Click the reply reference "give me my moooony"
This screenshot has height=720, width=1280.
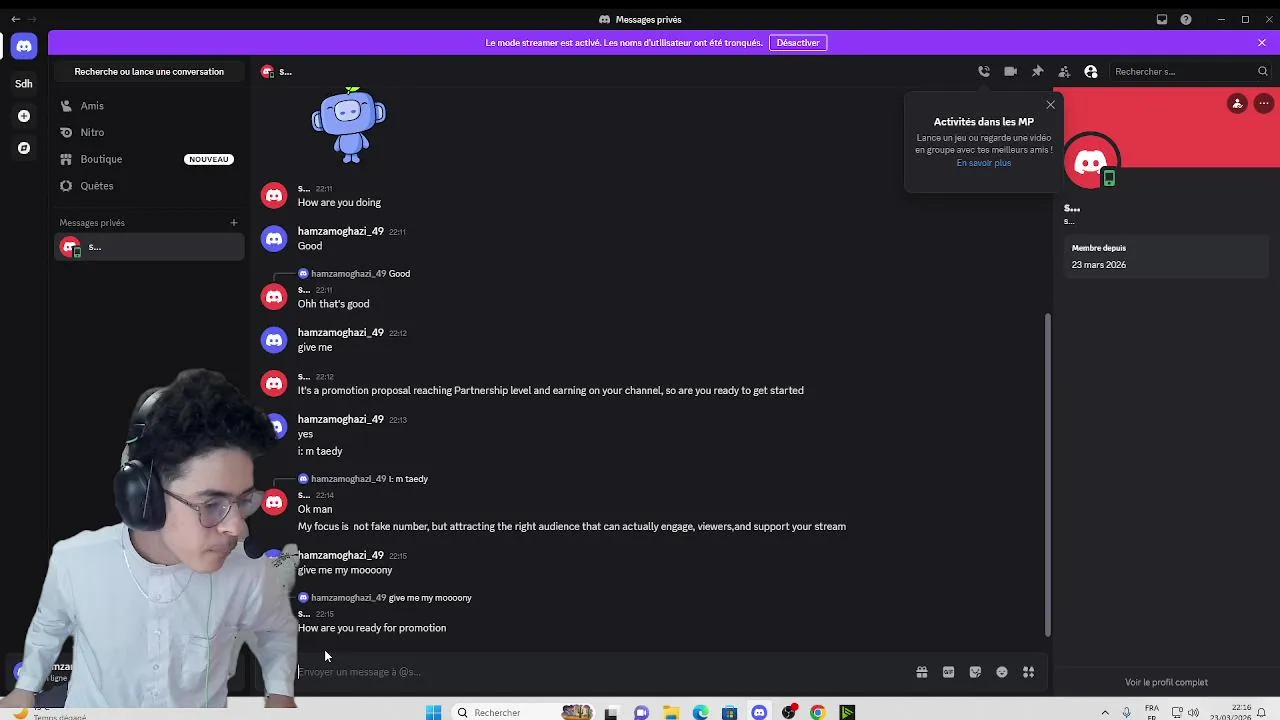385,598
